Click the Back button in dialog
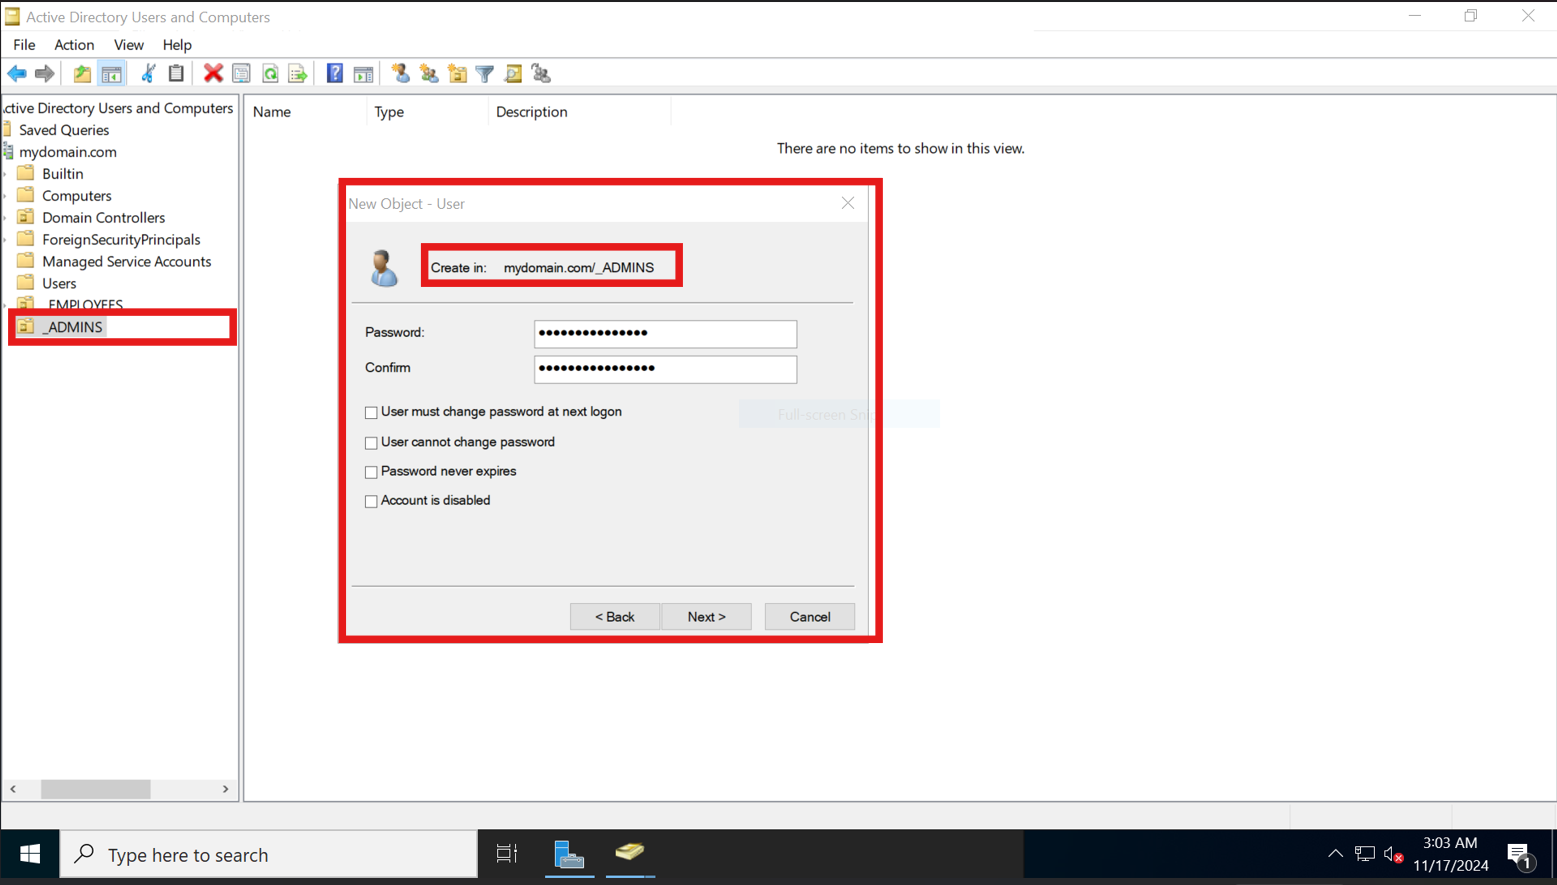This screenshot has height=885, width=1557. tap(615, 617)
